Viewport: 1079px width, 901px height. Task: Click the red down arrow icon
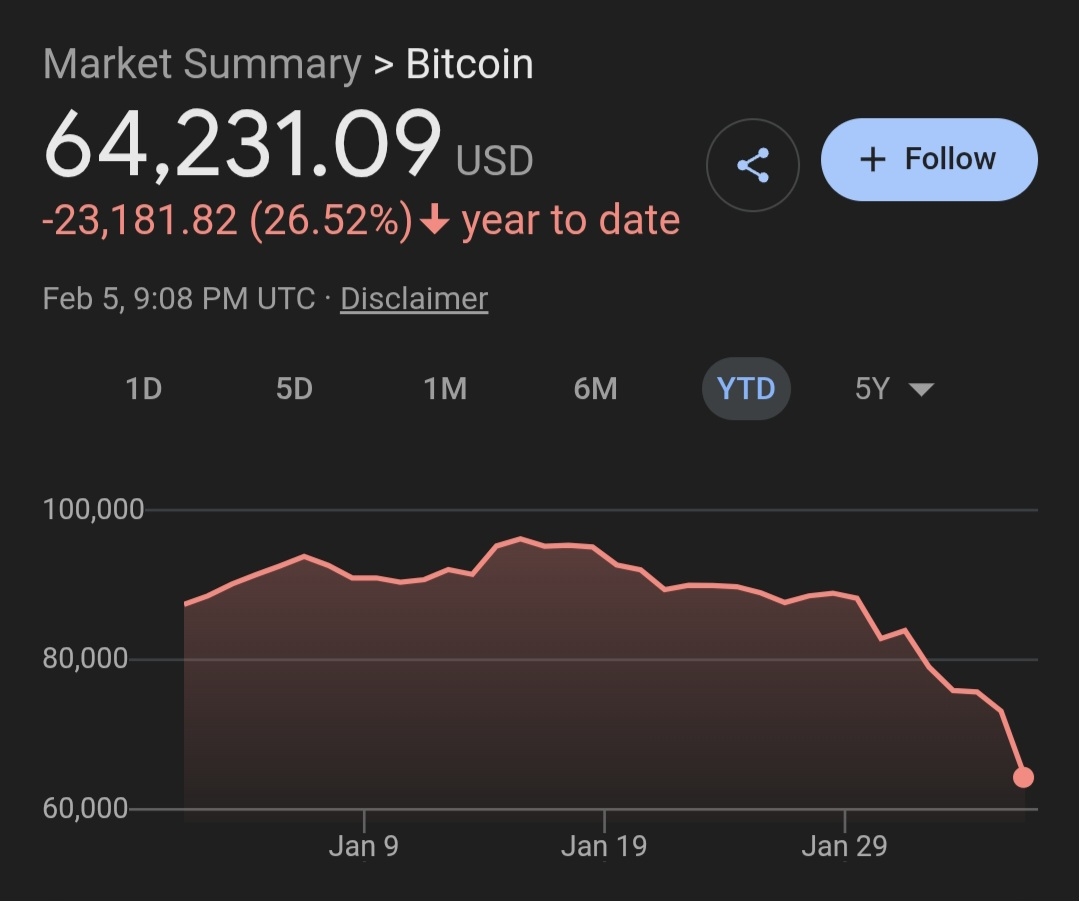point(434,221)
